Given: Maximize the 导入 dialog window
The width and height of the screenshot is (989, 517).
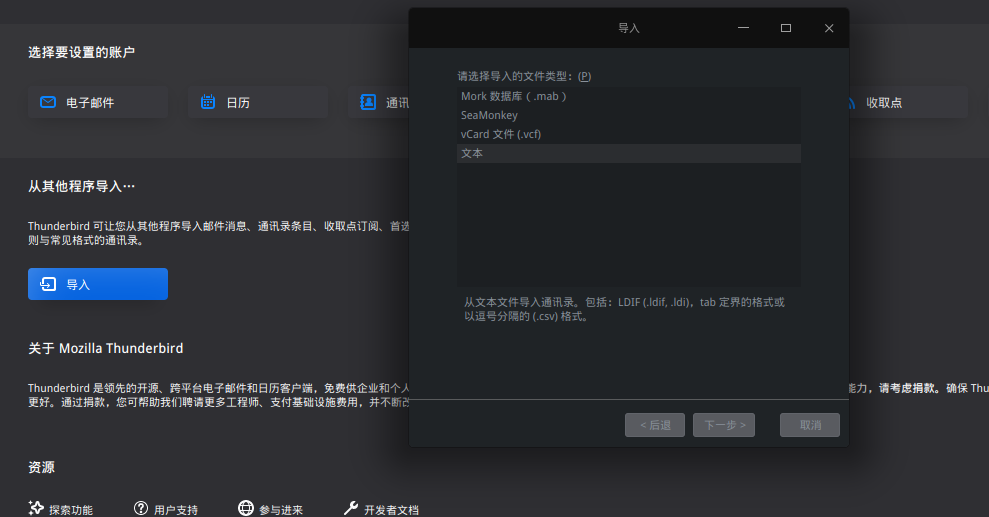Looking at the screenshot, I should (786, 28).
